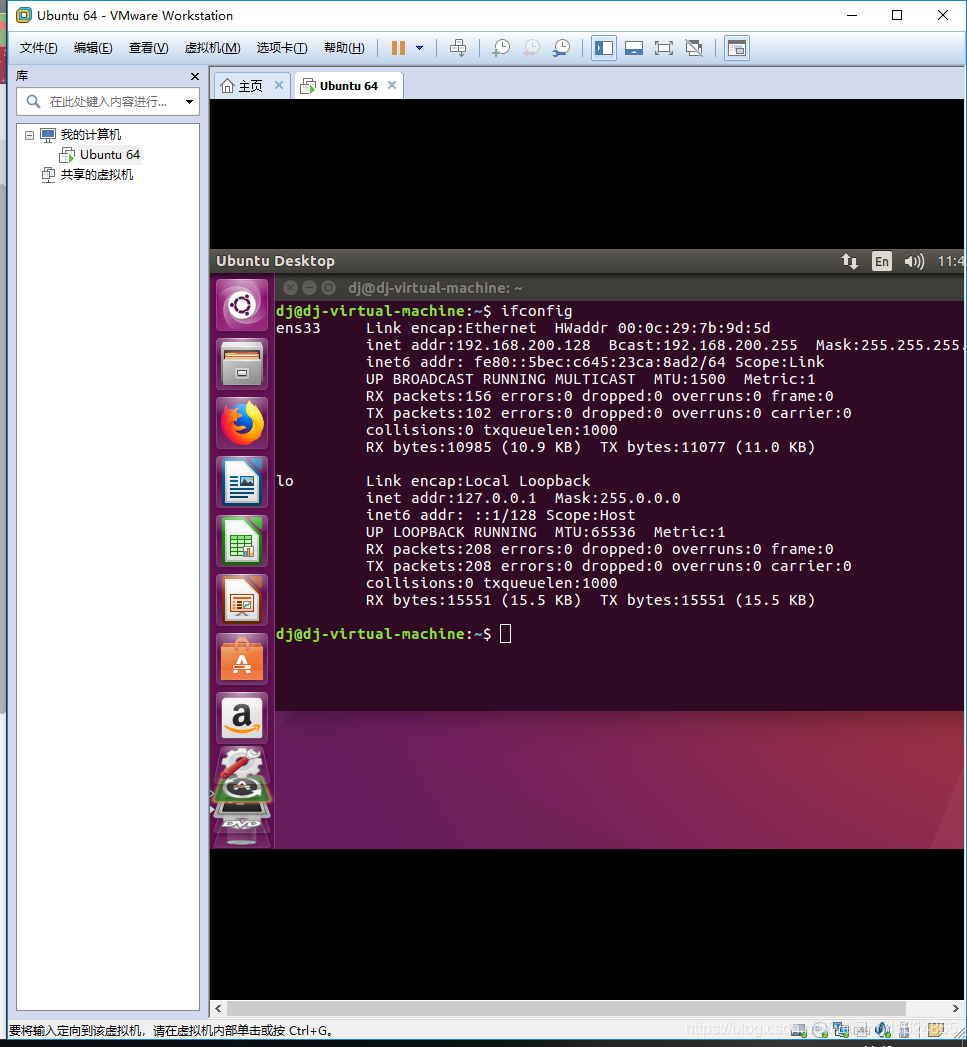Image resolution: width=967 pixels, height=1047 pixels.
Task: Close the 库 library panel
Action: (195, 77)
